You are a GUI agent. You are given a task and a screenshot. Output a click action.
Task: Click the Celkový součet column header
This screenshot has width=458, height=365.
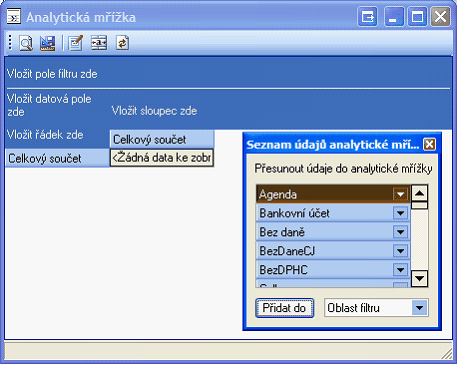click(x=162, y=139)
